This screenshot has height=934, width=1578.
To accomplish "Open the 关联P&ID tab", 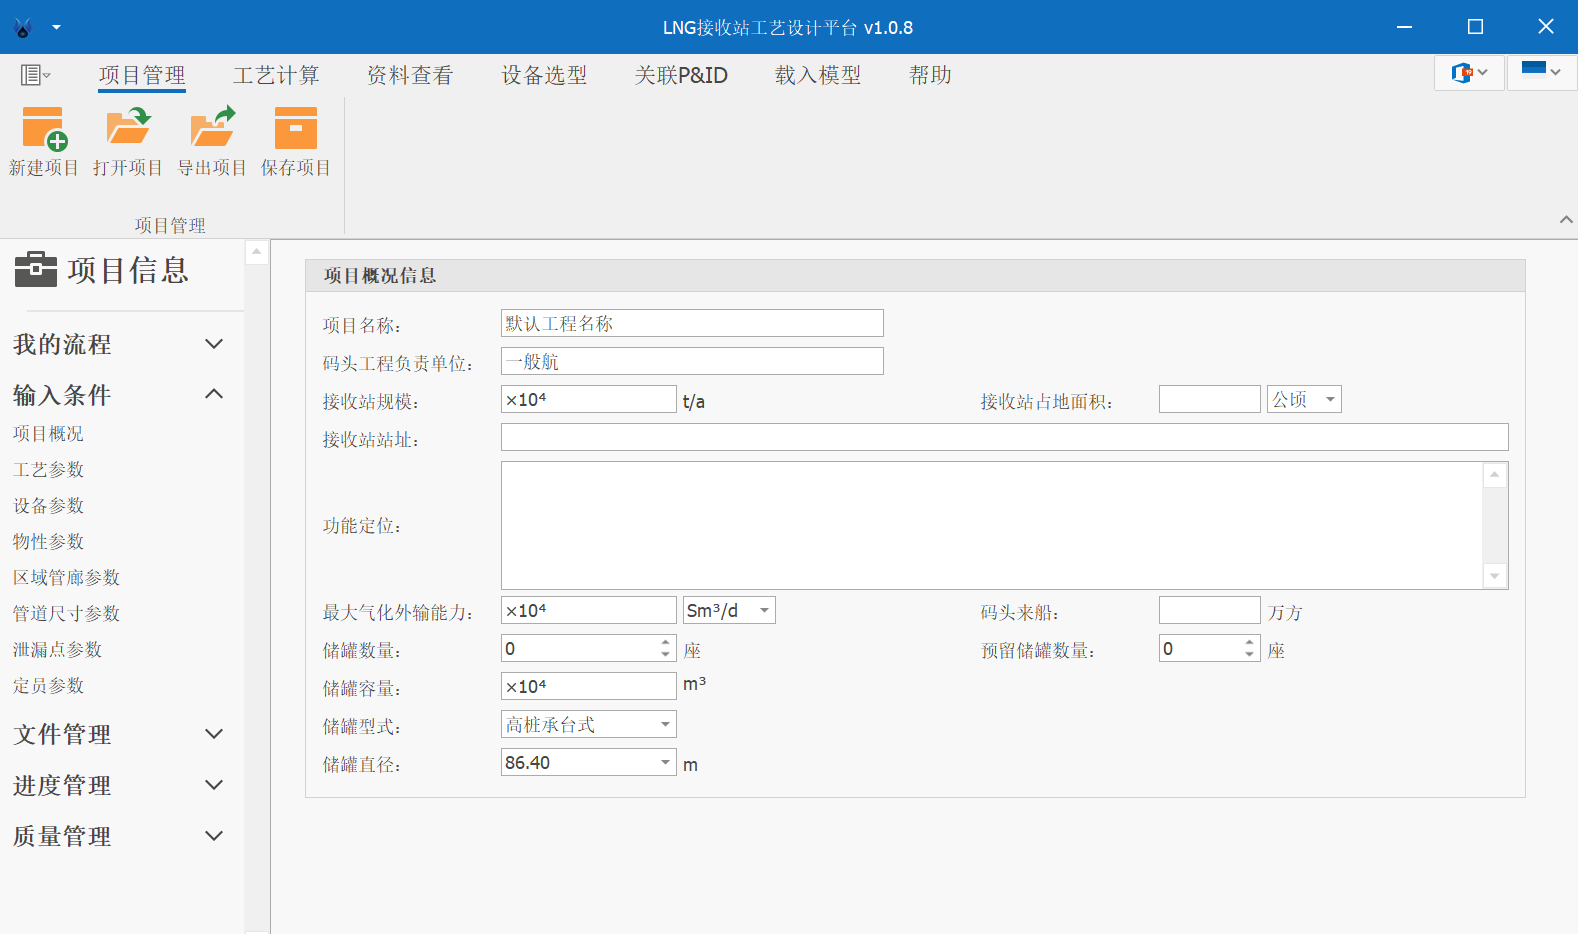I will (681, 75).
